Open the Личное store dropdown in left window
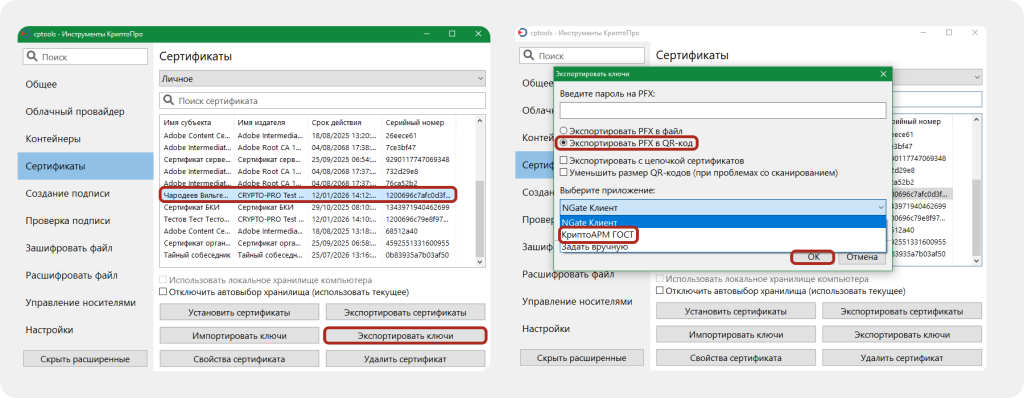 point(323,78)
